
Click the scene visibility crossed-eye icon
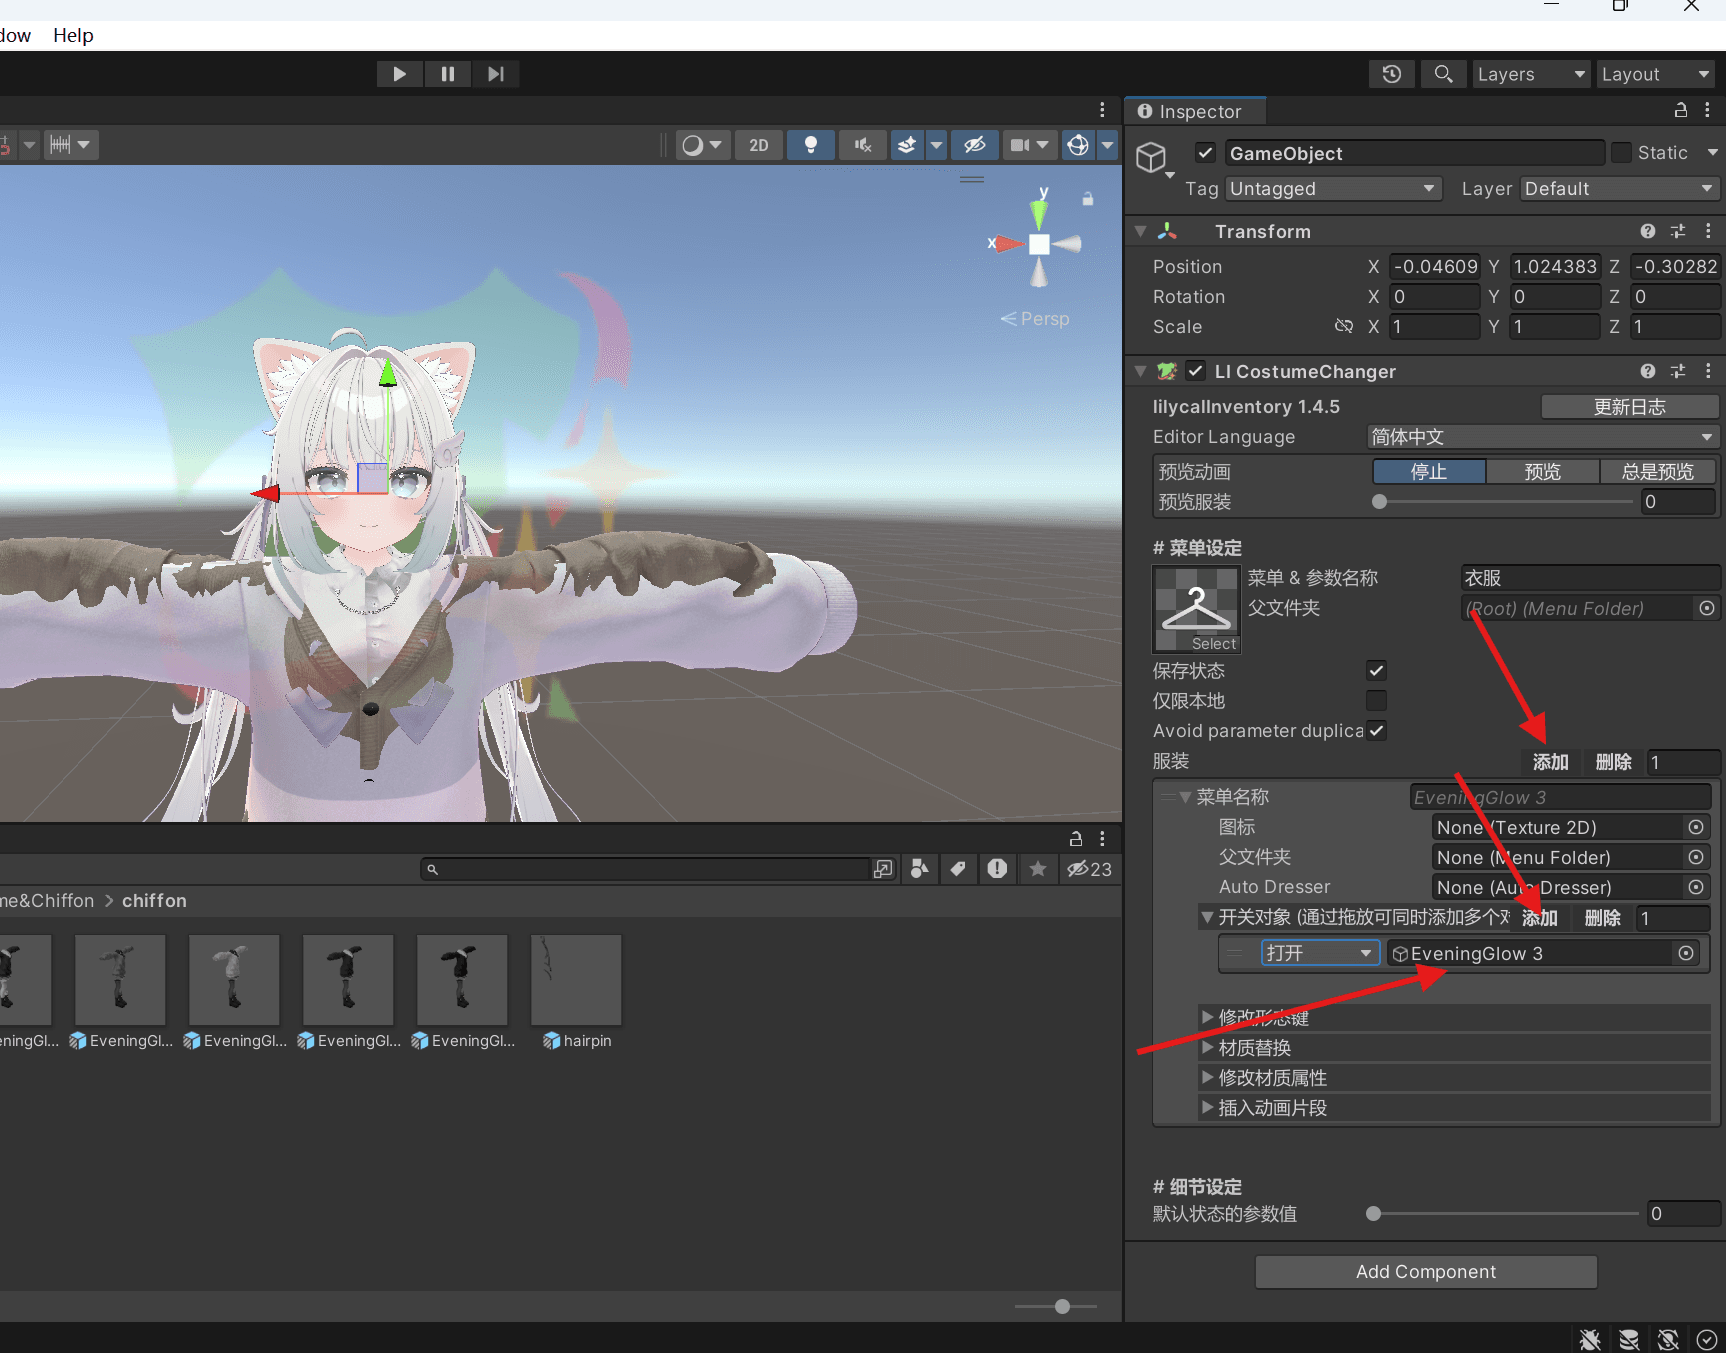[975, 145]
